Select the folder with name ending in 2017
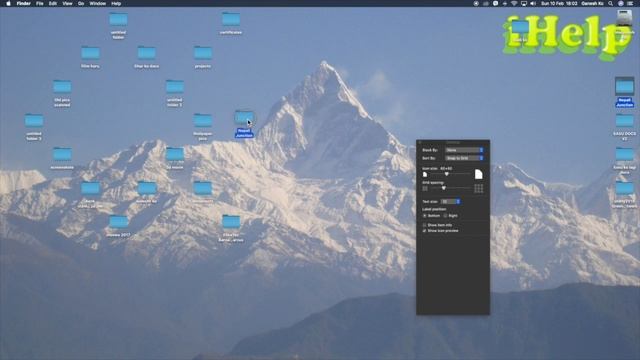This screenshot has width=640, height=360. click(x=118, y=226)
